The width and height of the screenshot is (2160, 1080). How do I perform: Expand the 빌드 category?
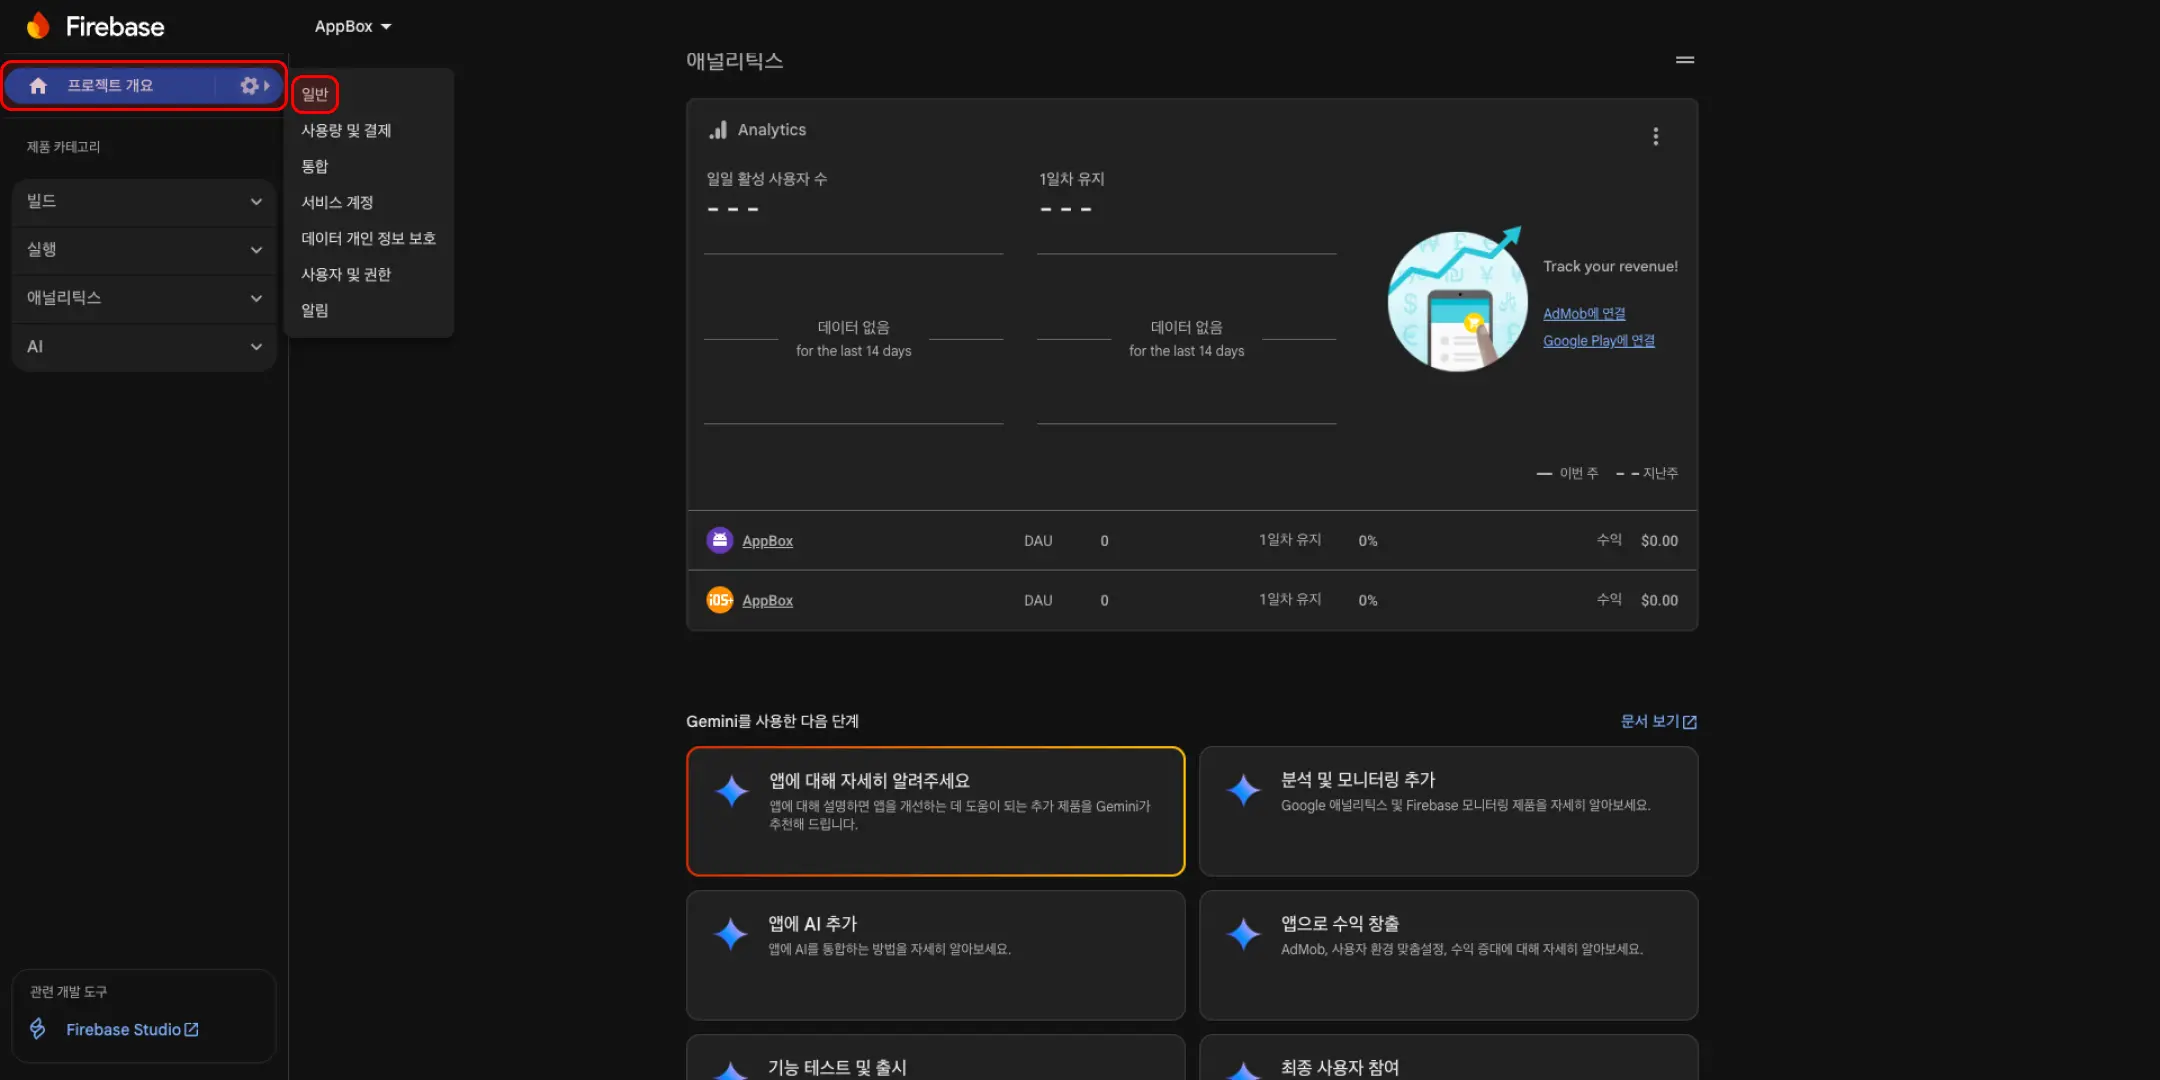coord(144,201)
